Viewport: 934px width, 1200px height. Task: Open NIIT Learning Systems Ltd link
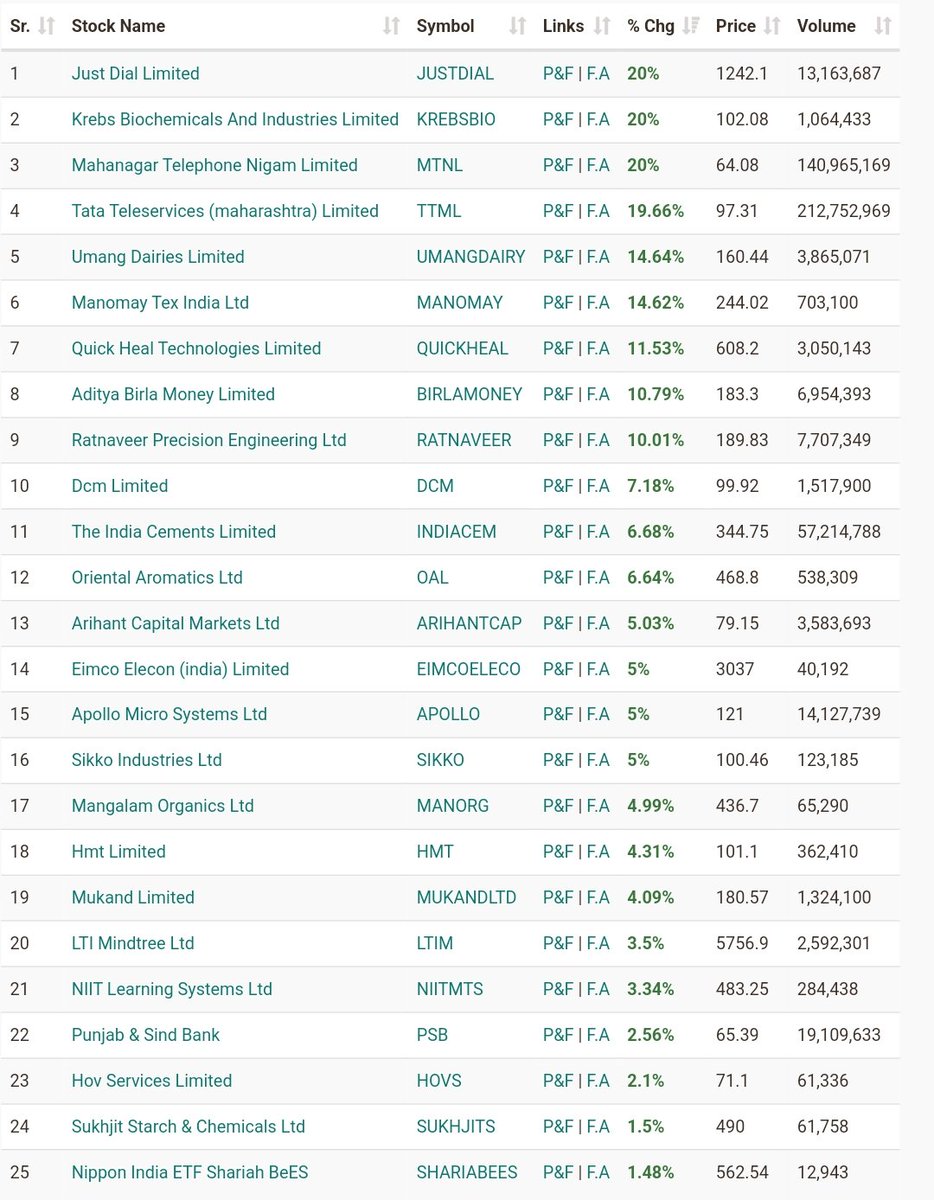(172, 989)
